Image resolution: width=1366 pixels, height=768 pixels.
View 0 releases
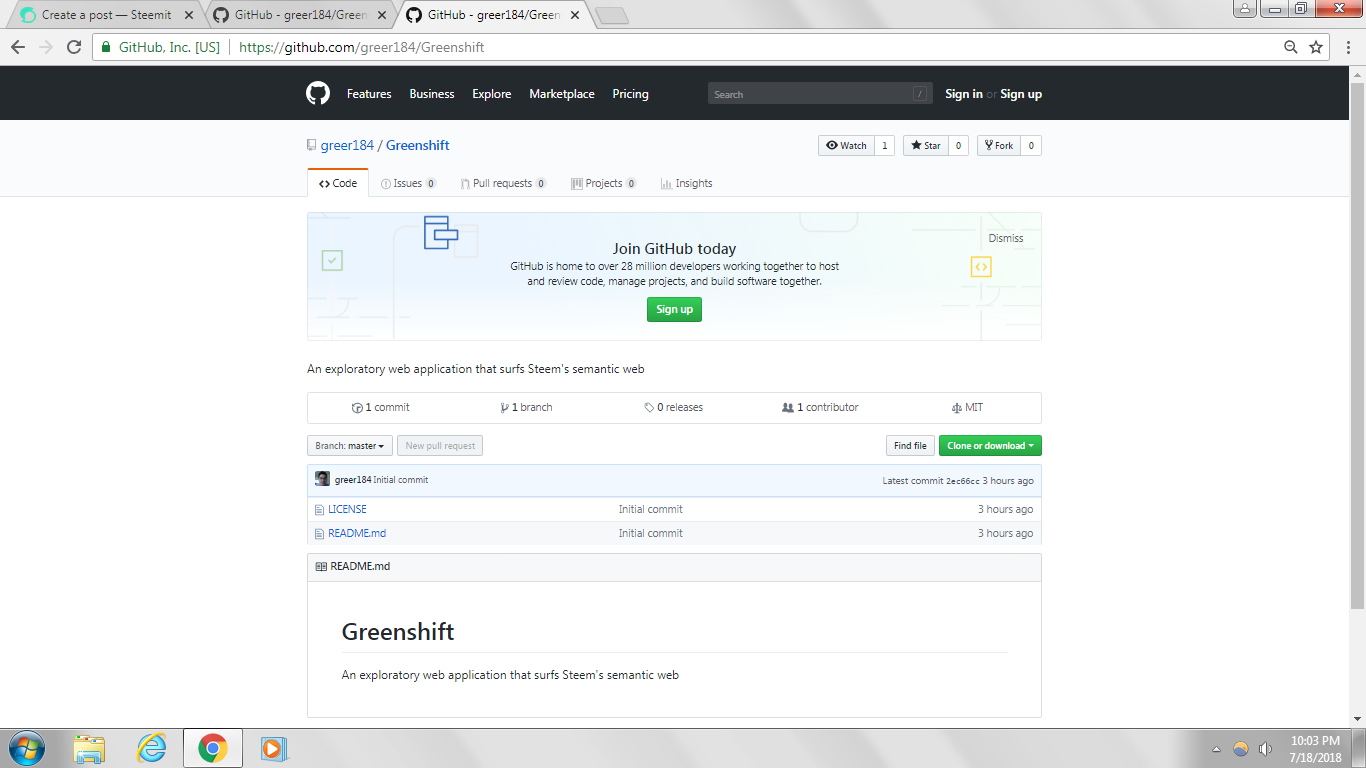click(674, 408)
